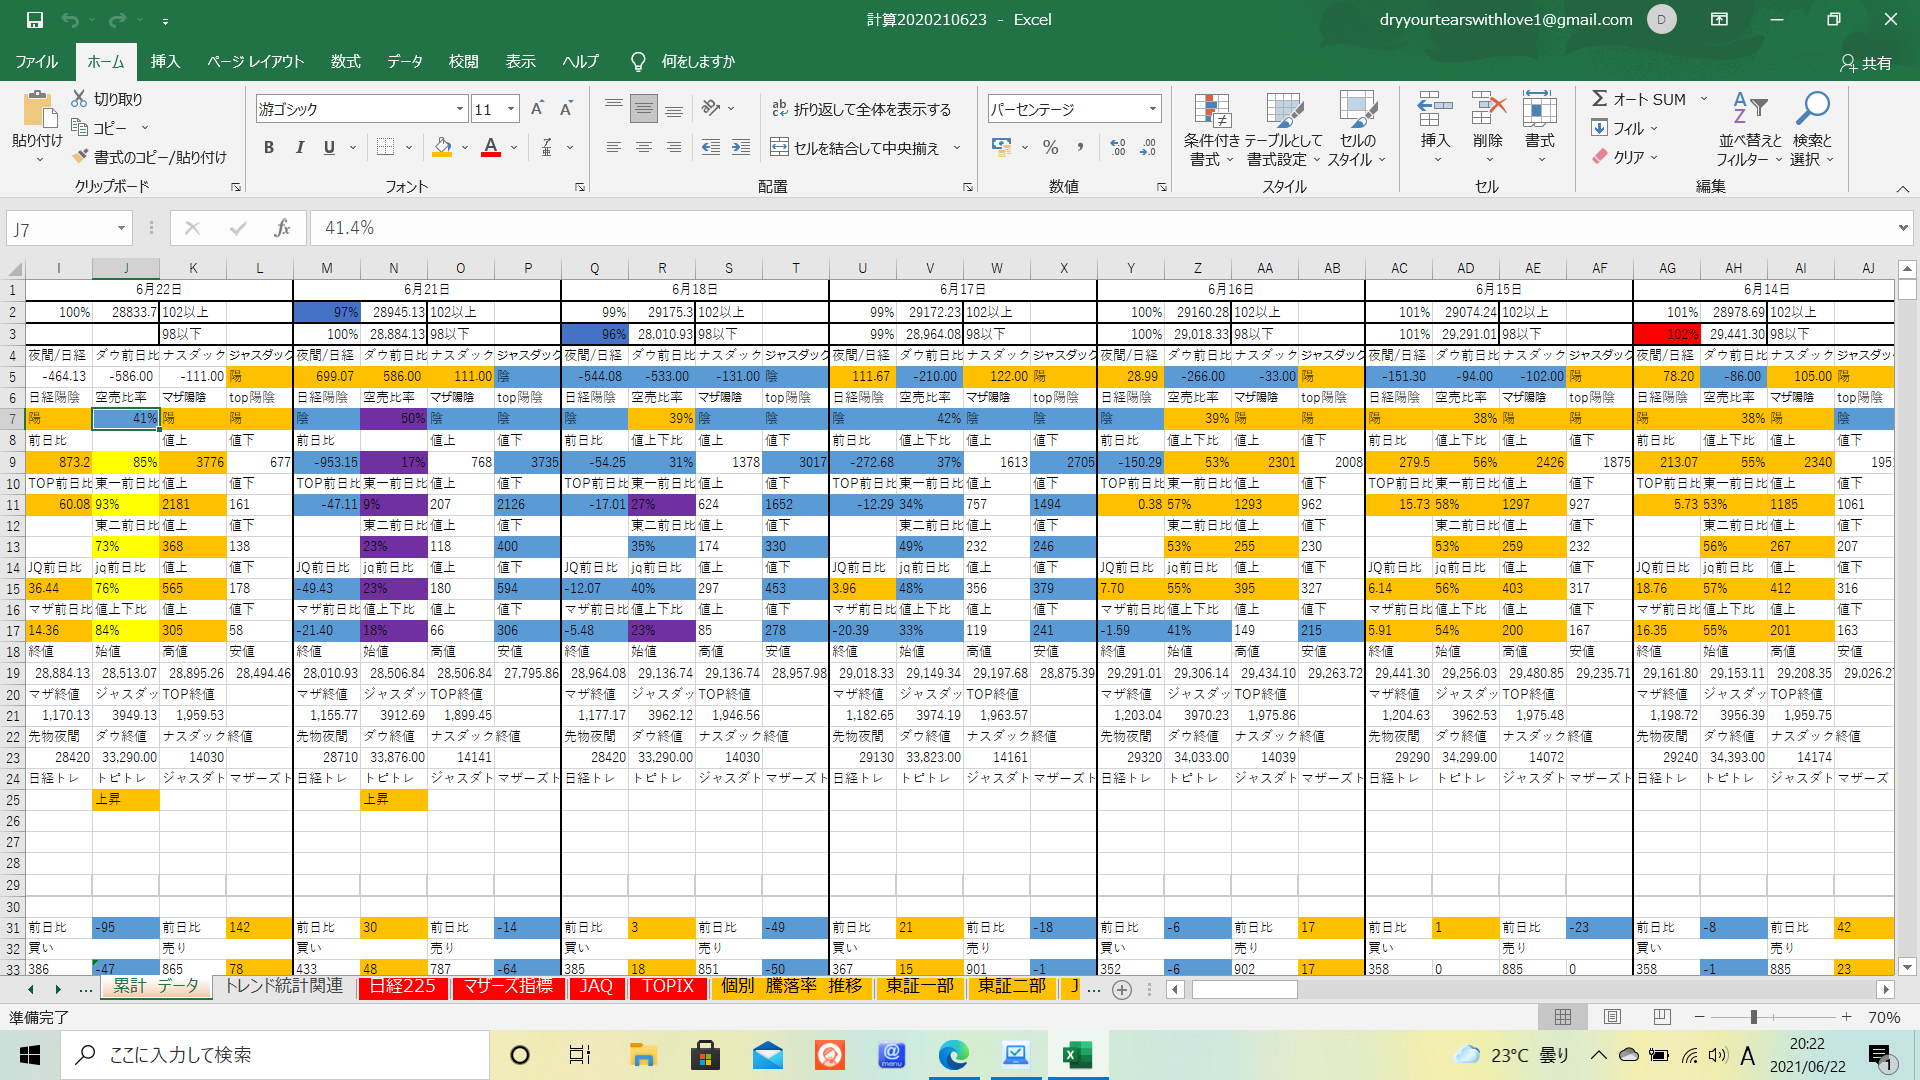1920x1080 pixels.
Task: Click the Bold formatting icon
Action: point(268,148)
